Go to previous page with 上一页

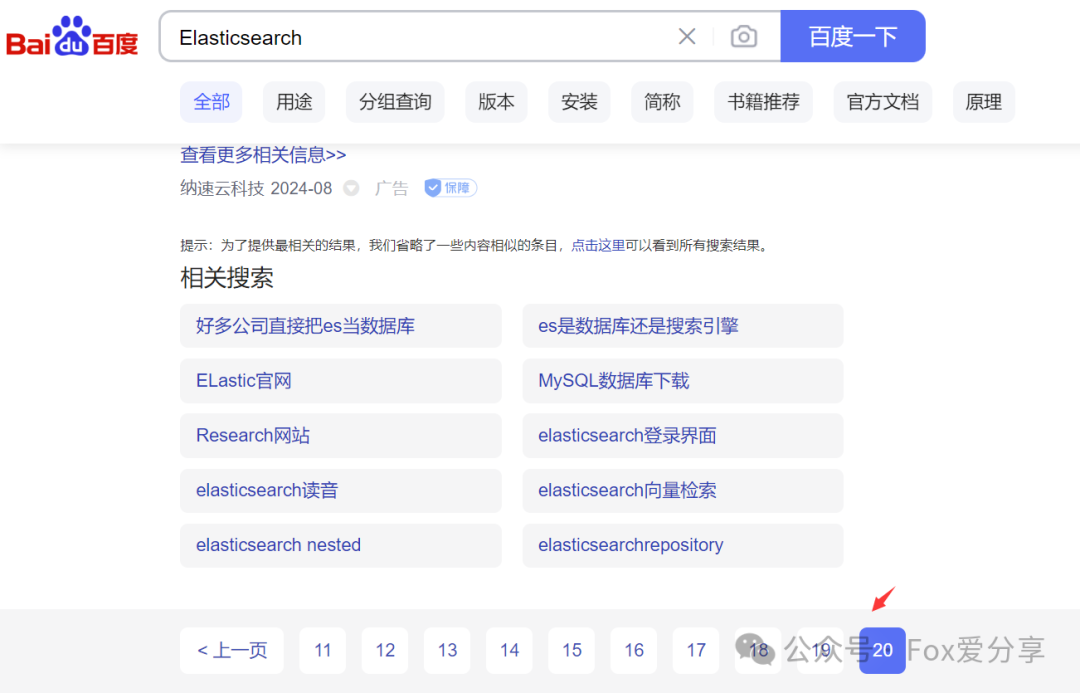232,650
